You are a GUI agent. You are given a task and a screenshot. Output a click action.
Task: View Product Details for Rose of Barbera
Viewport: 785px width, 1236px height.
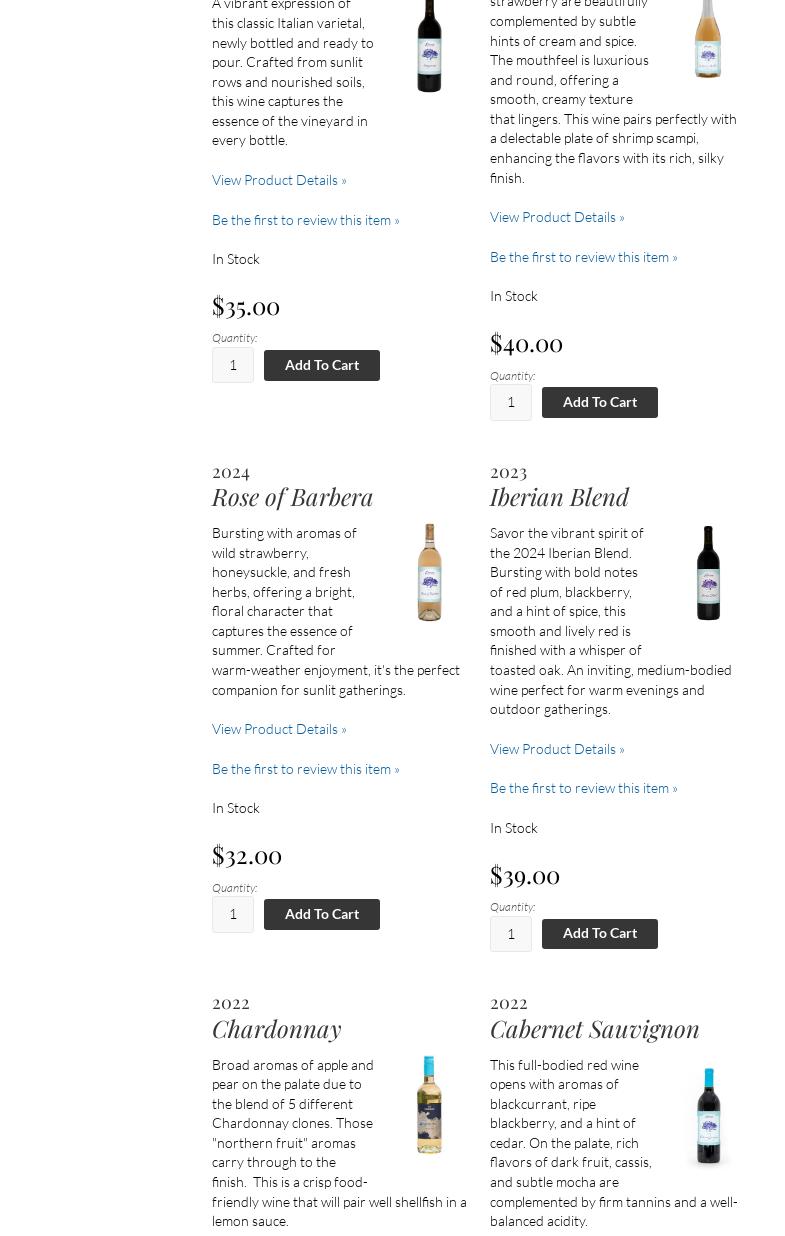pyautogui.click(x=279, y=729)
